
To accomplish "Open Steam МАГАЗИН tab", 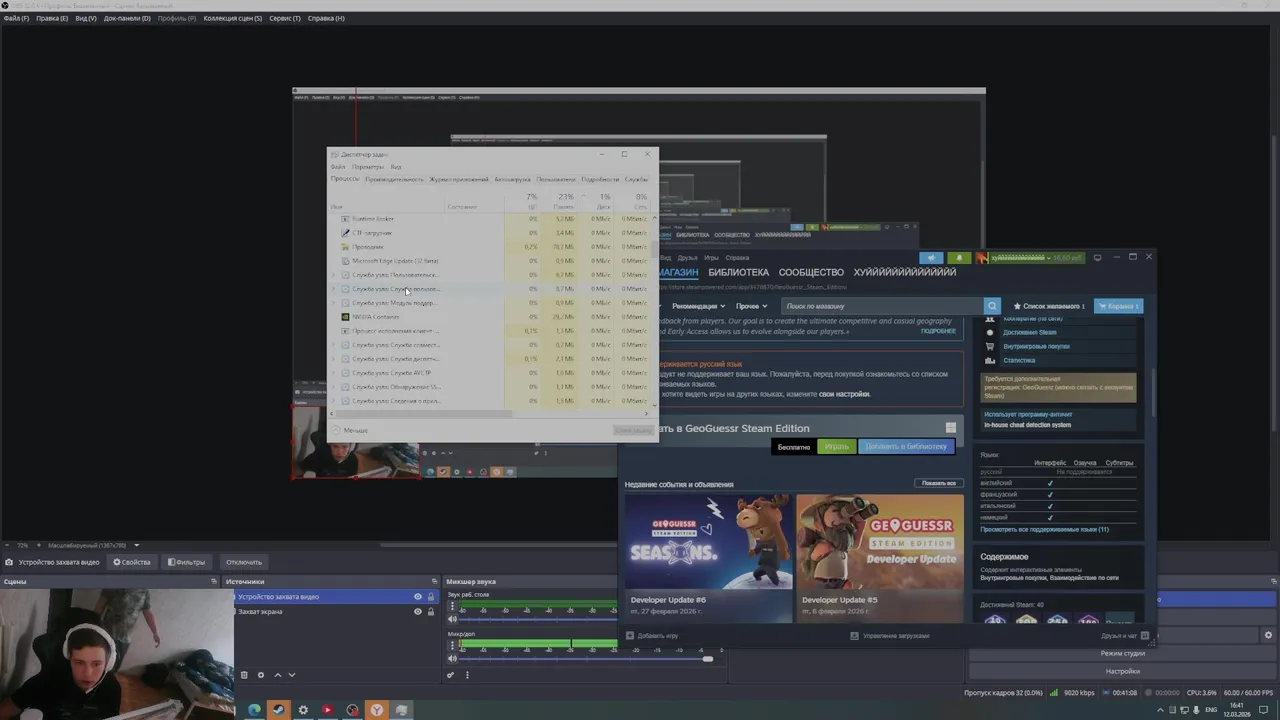I will click(x=678, y=272).
